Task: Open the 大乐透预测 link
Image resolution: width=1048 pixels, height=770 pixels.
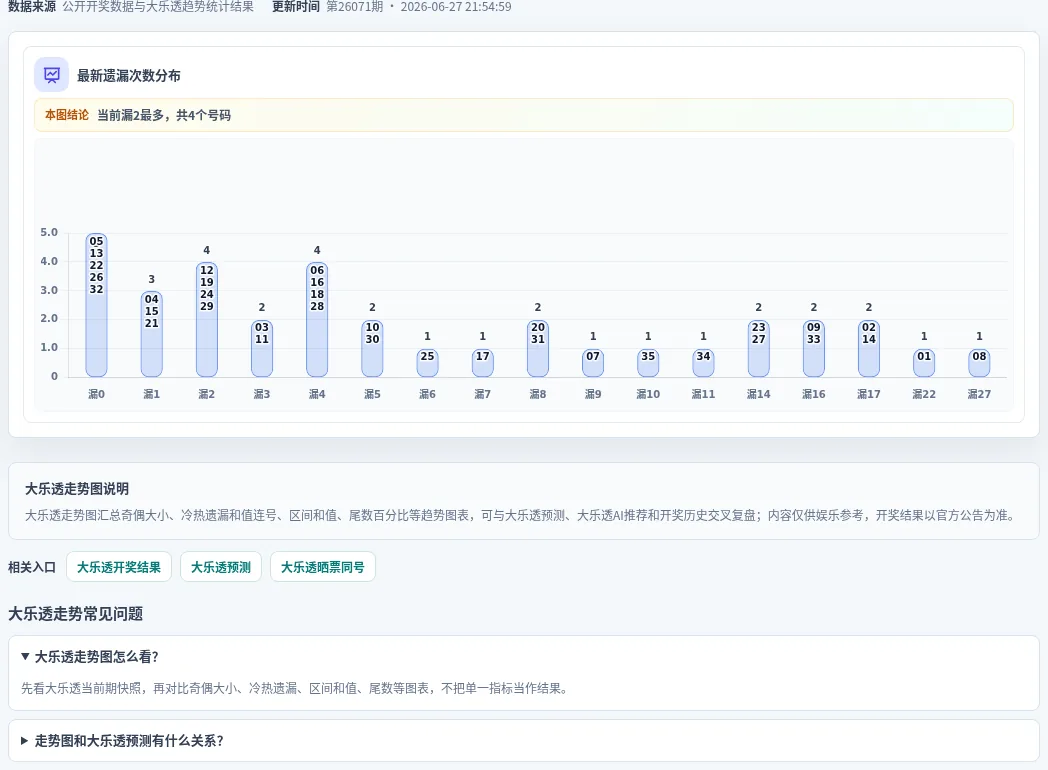Action: [x=221, y=567]
